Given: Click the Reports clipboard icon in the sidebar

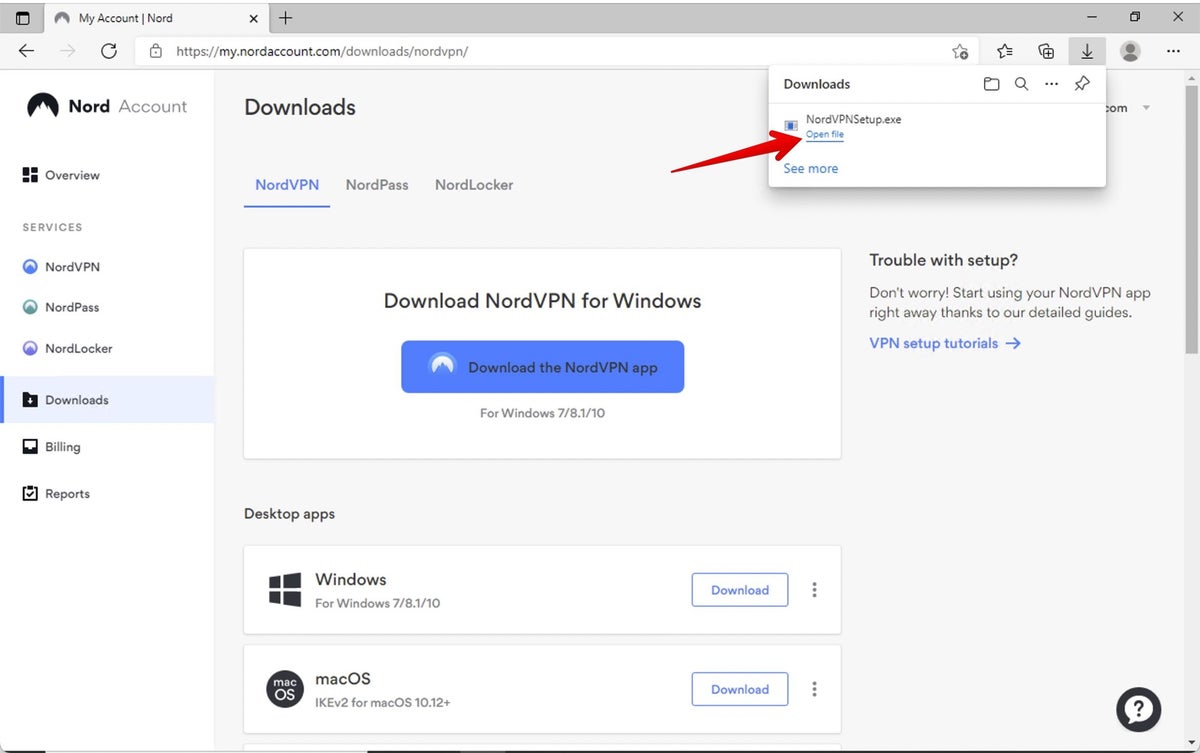Looking at the screenshot, I should [30, 493].
